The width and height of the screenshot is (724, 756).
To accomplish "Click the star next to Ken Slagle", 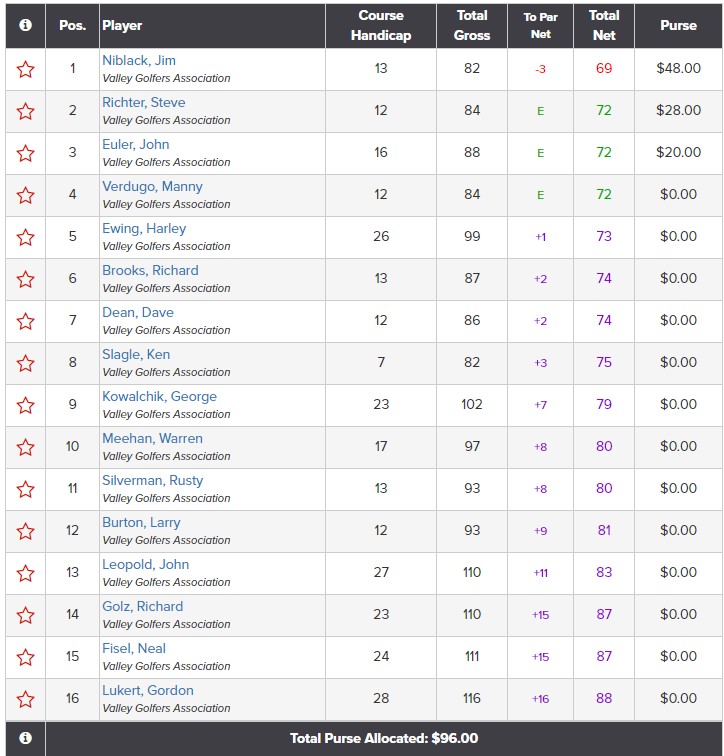I will (x=25, y=363).
